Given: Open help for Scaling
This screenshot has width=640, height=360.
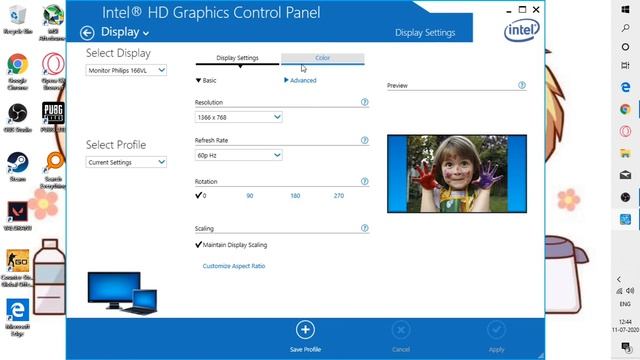Looking at the screenshot, I should point(364,228).
